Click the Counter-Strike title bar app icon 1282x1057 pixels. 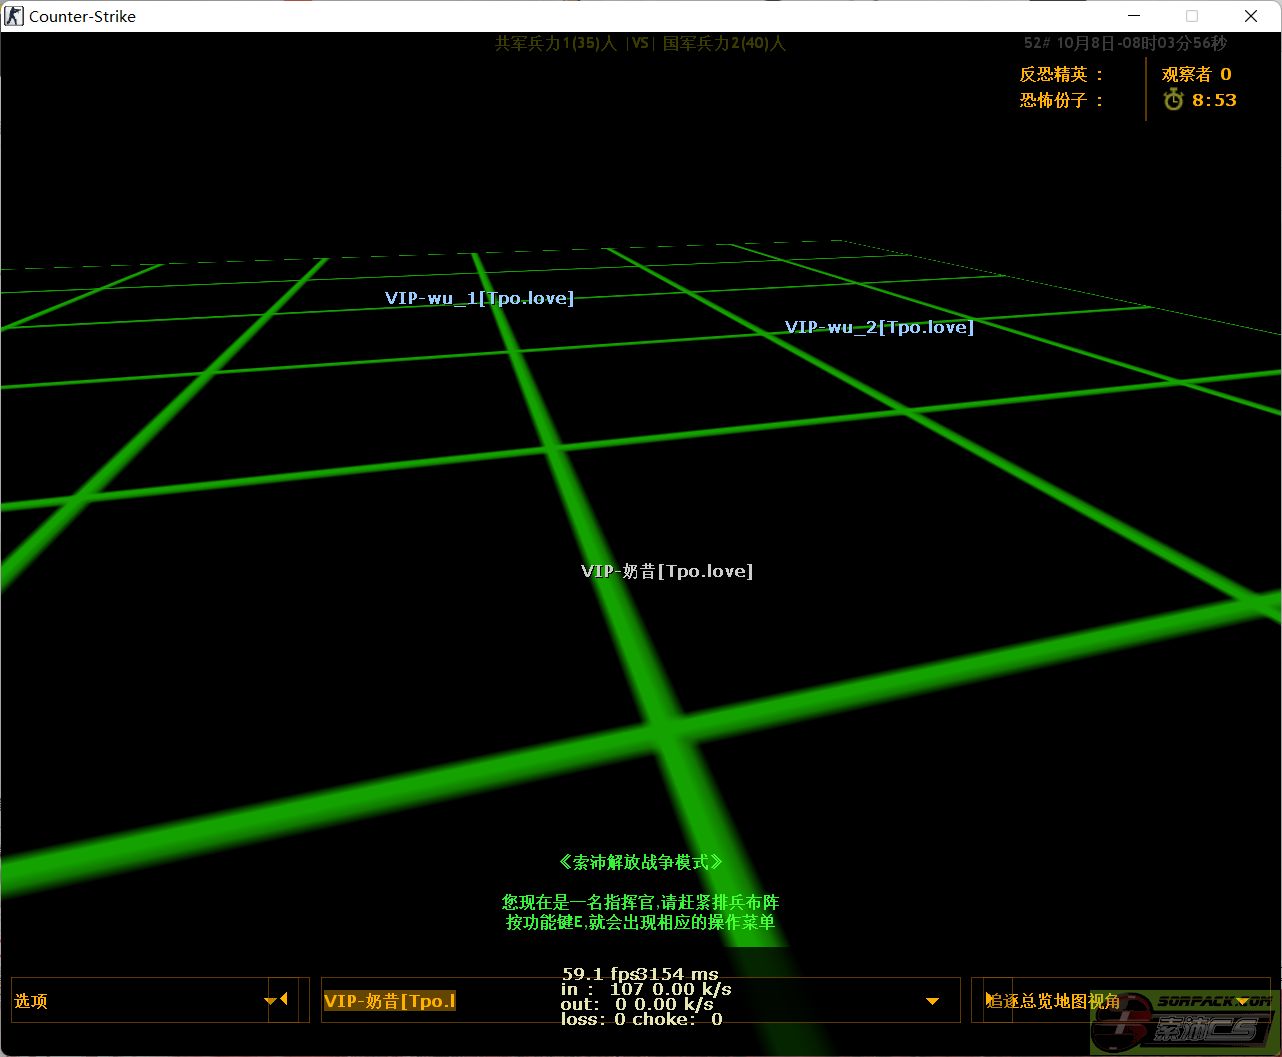(x=14, y=16)
